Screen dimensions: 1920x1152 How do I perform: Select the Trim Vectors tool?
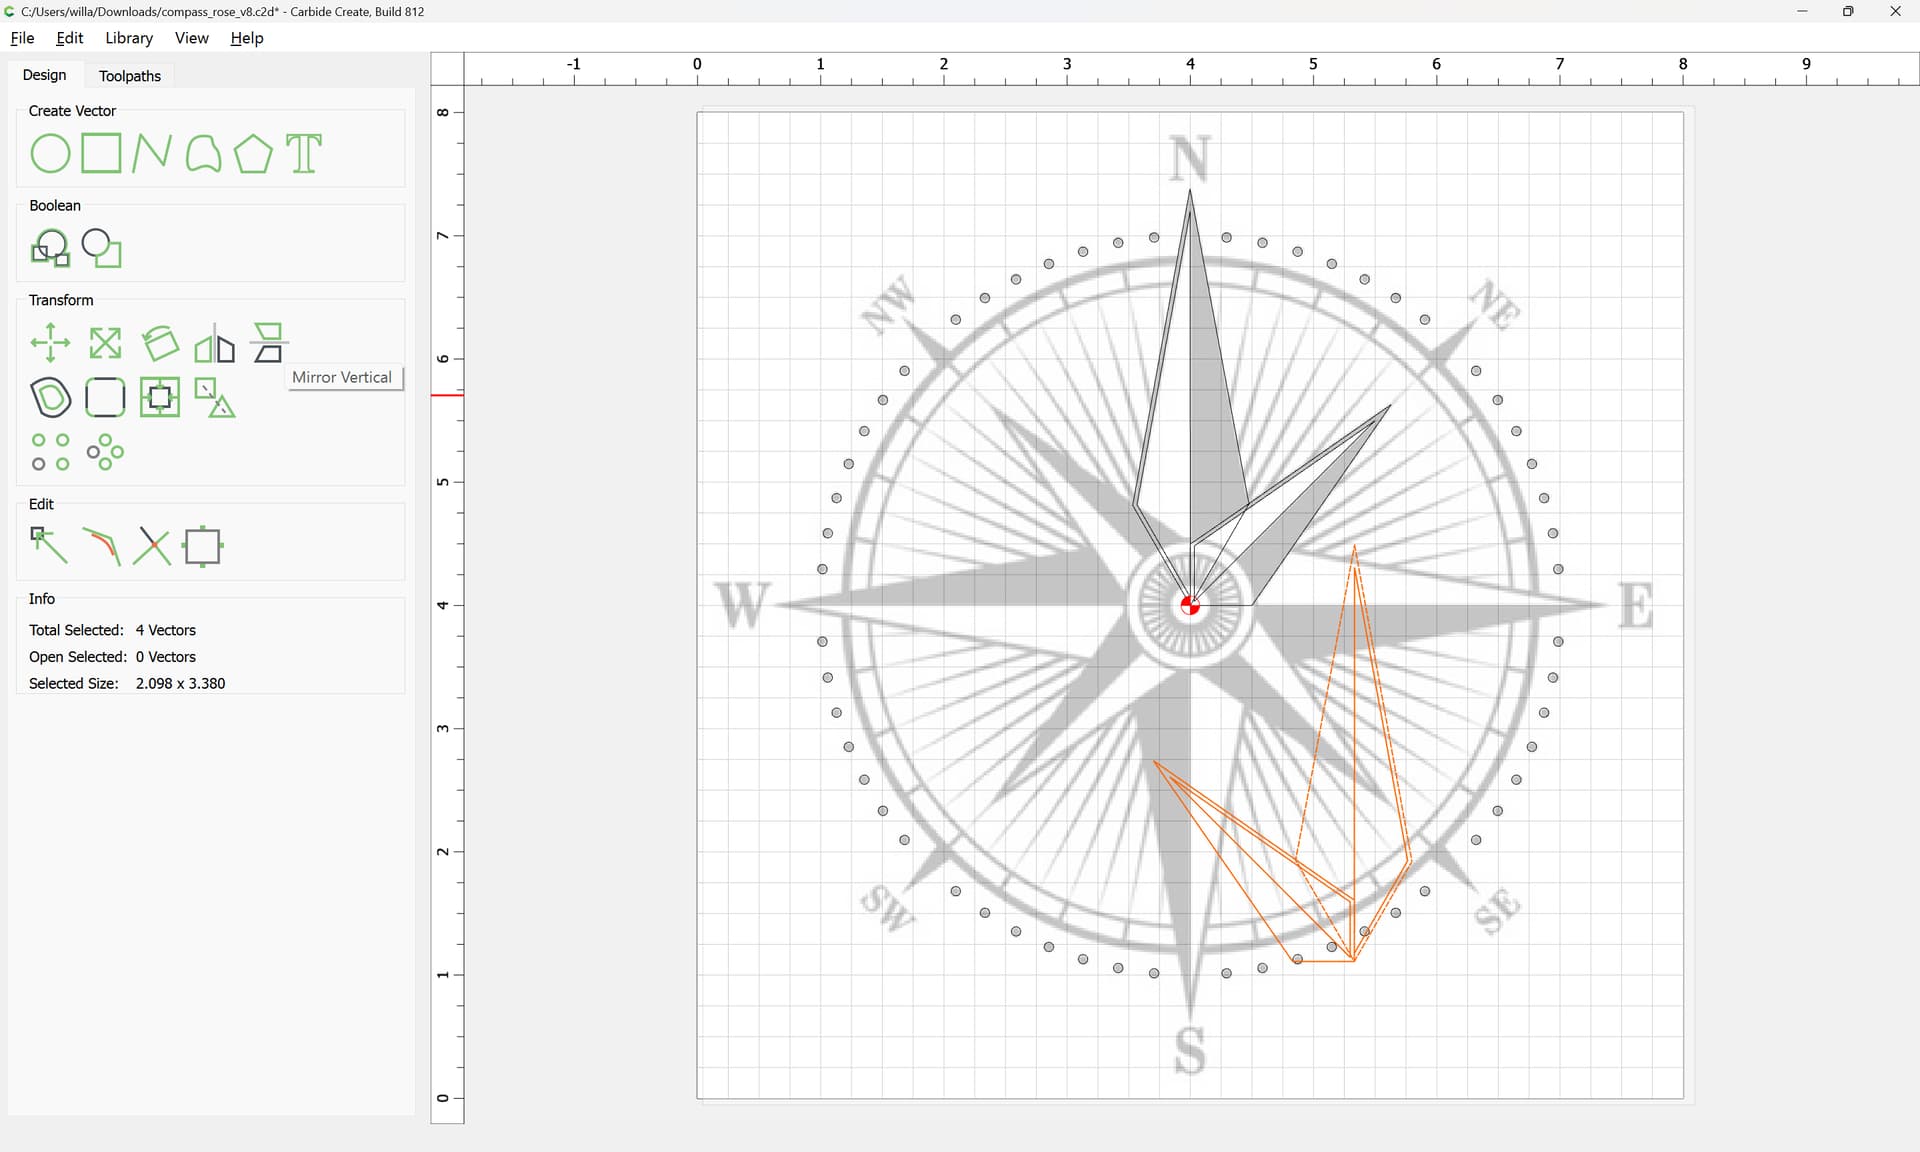152,547
